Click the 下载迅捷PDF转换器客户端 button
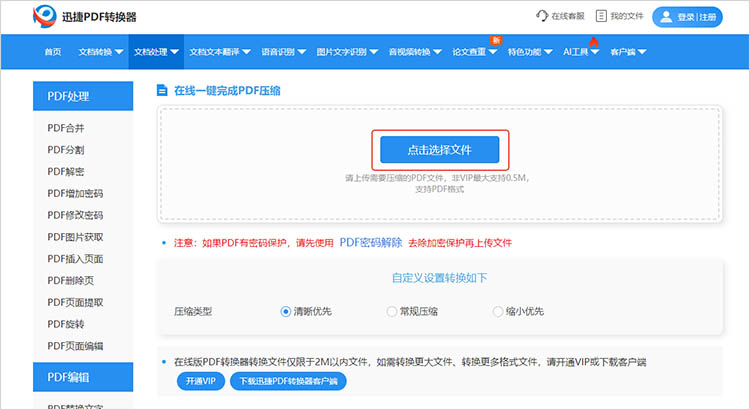Viewport: 750px width, 410px height. click(x=288, y=381)
